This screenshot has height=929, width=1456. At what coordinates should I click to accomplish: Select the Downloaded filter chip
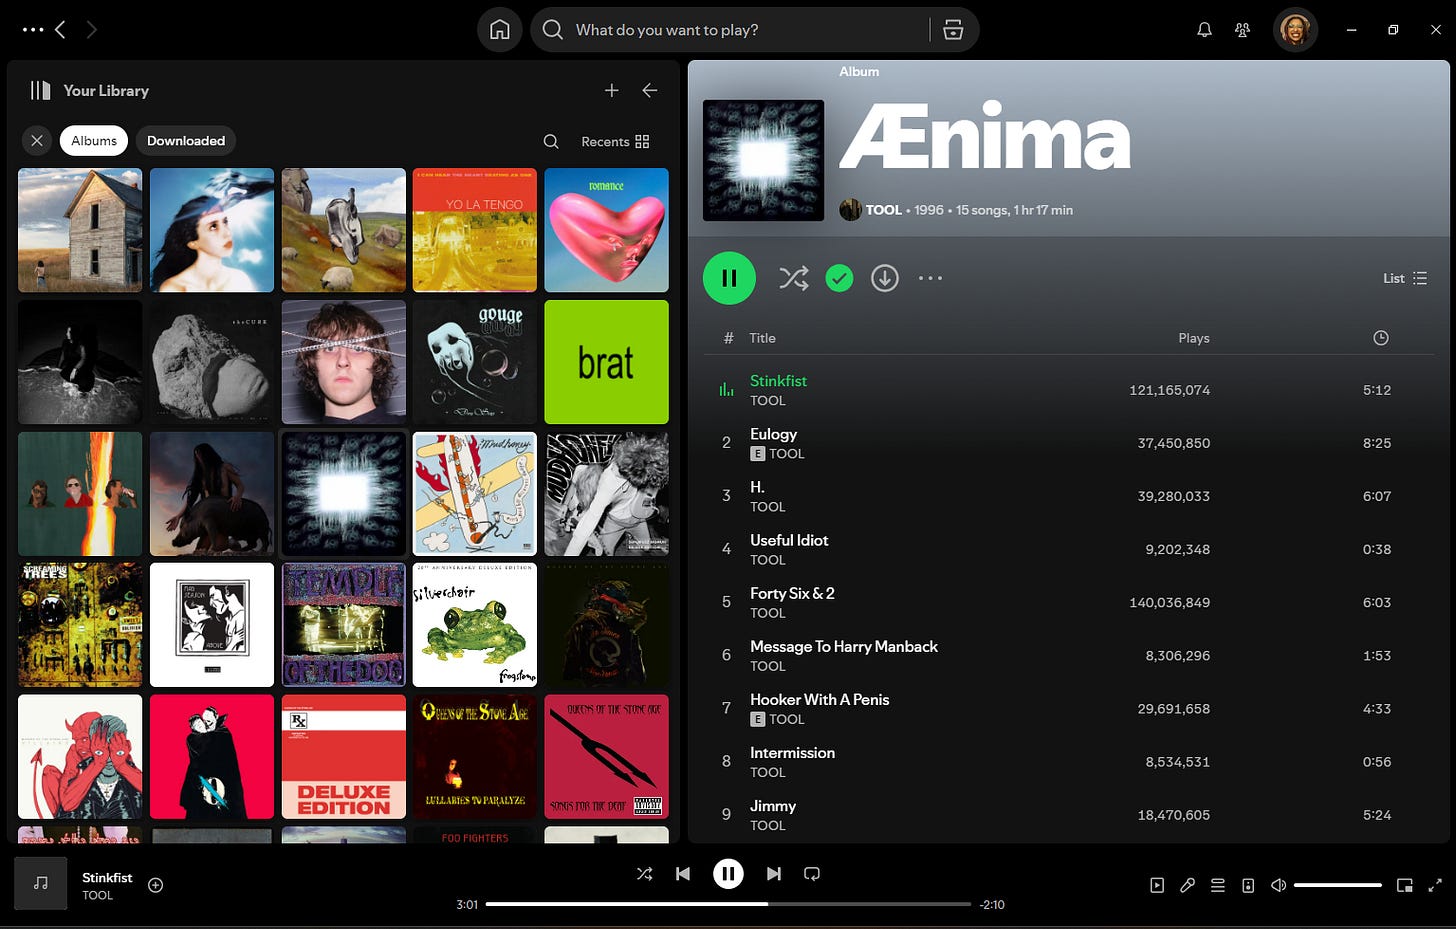coord(186,141)
